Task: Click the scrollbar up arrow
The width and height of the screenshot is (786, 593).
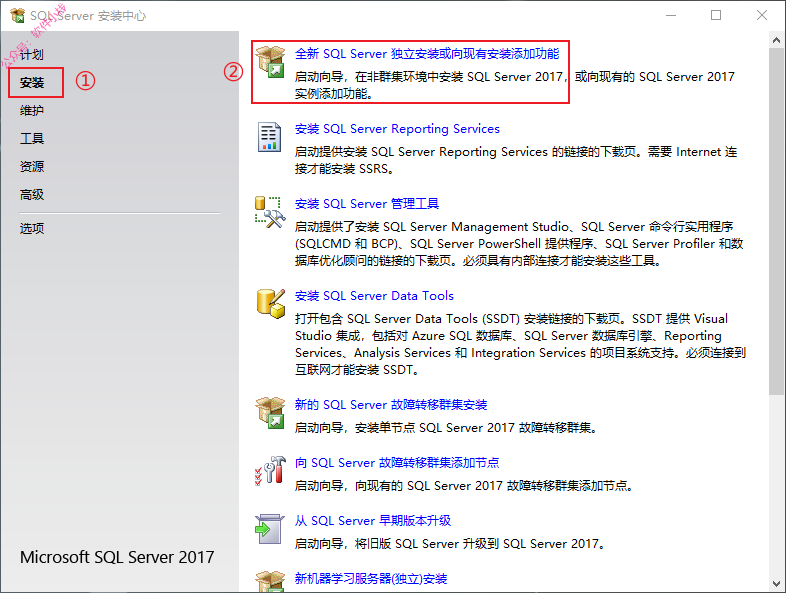Action: click(776, 40)
